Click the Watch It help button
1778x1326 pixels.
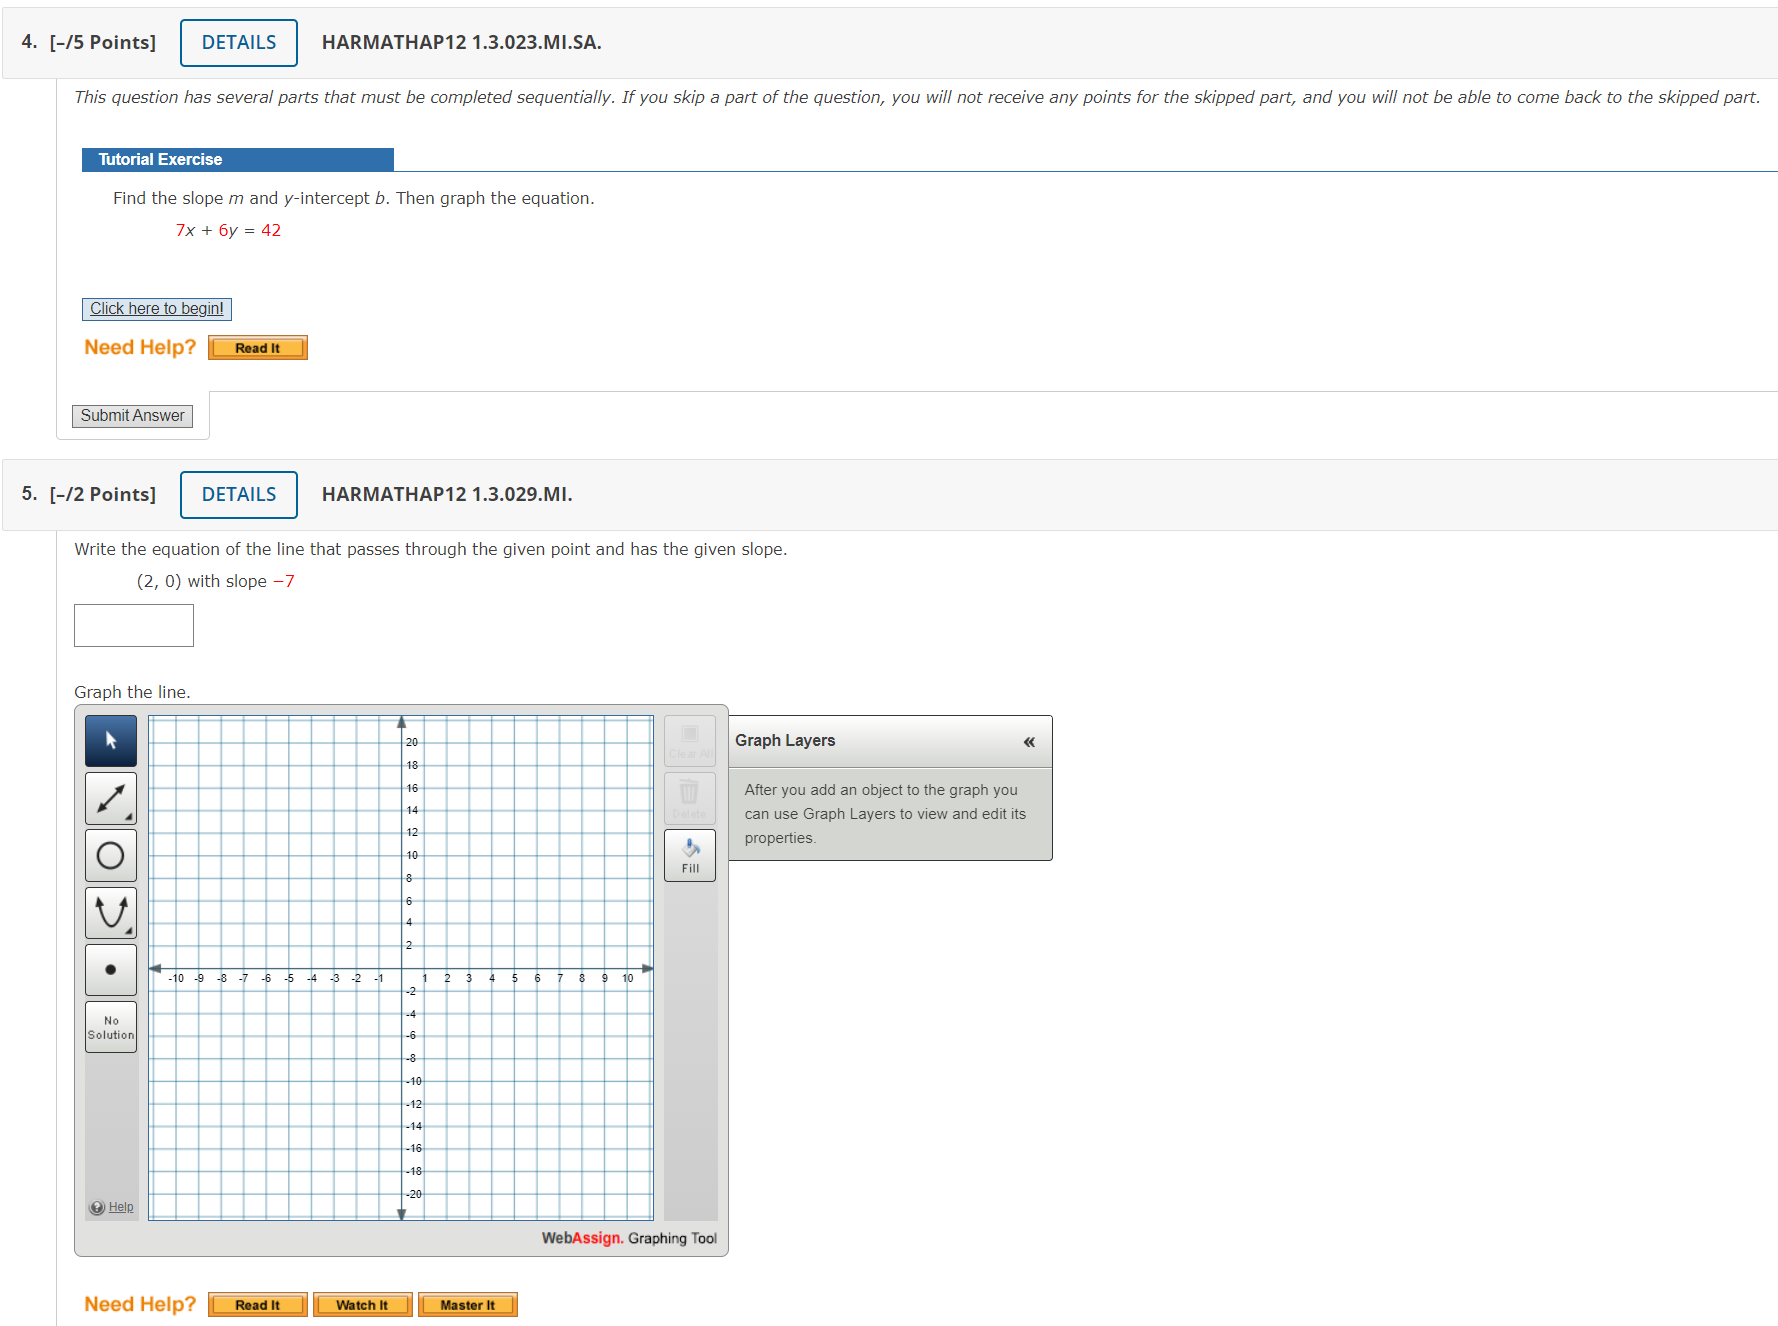tap(362, 1304)
